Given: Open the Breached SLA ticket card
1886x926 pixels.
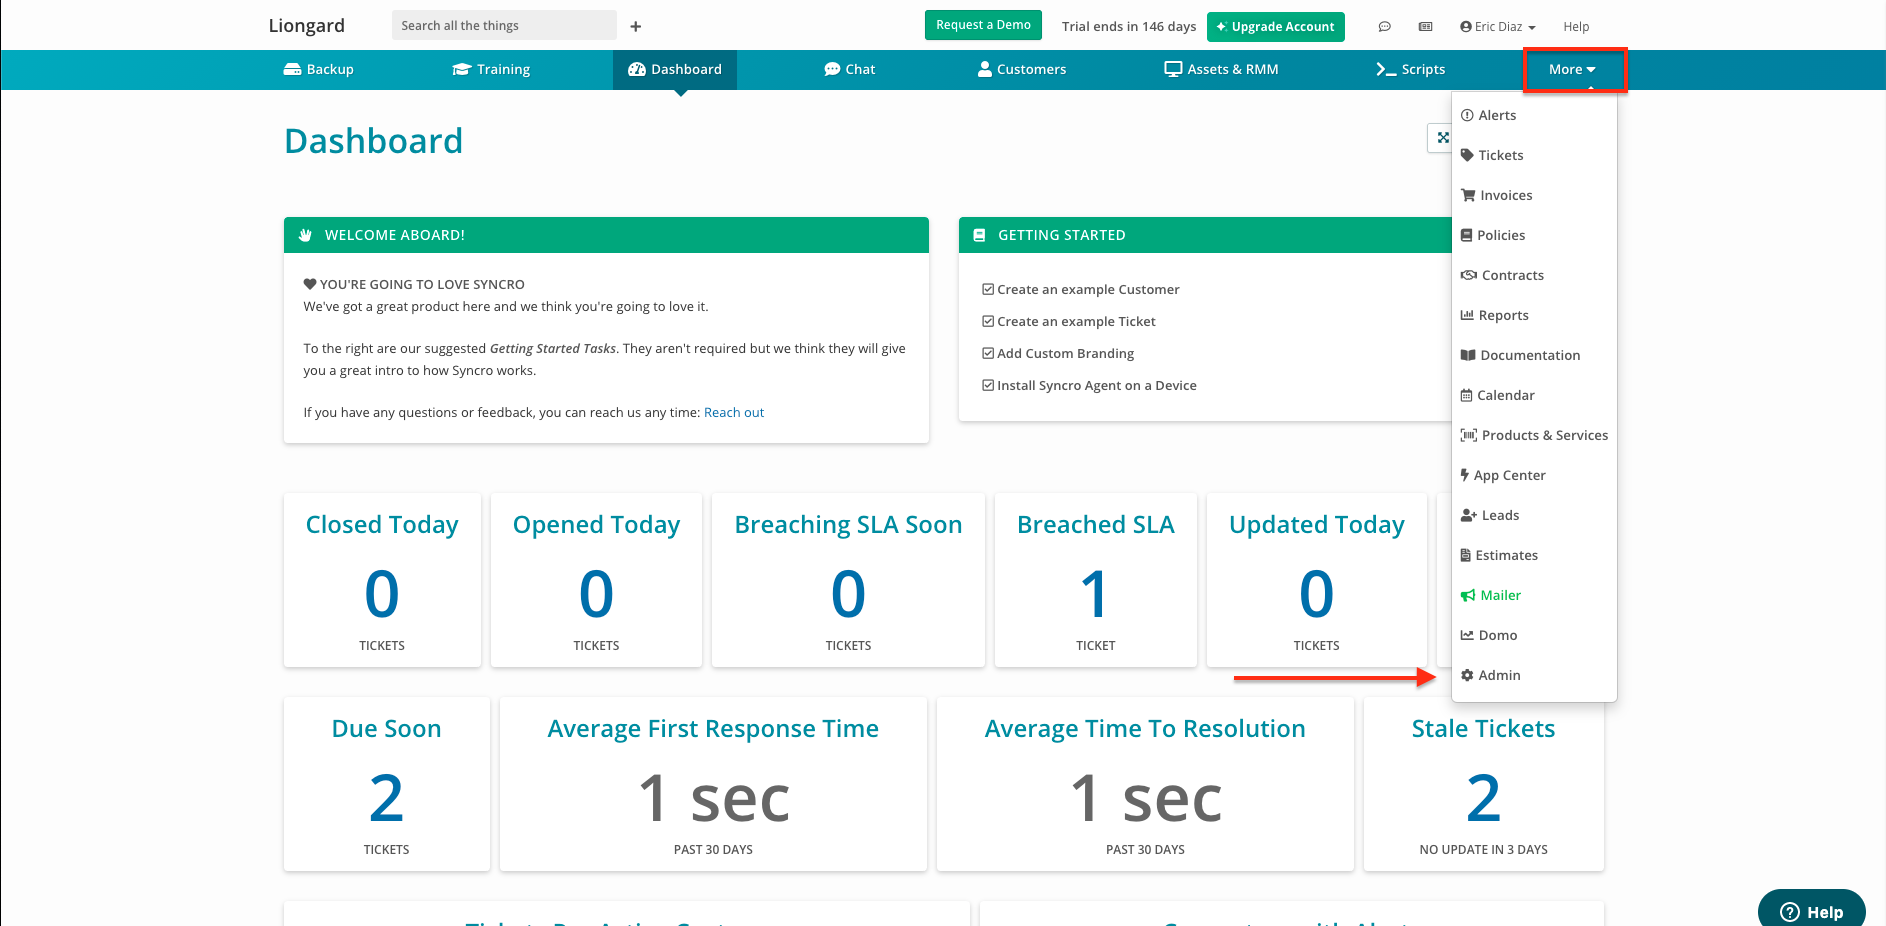Looking at the screenshot, I should (x=1096, y=580).
